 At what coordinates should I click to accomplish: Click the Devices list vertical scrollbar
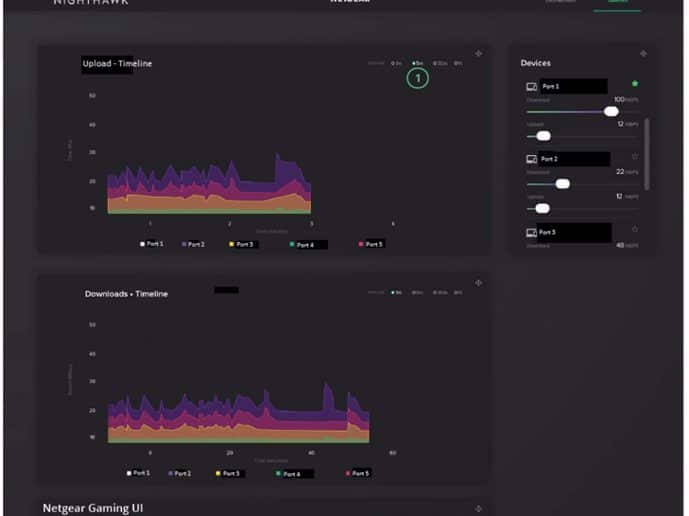pos(647,154)
